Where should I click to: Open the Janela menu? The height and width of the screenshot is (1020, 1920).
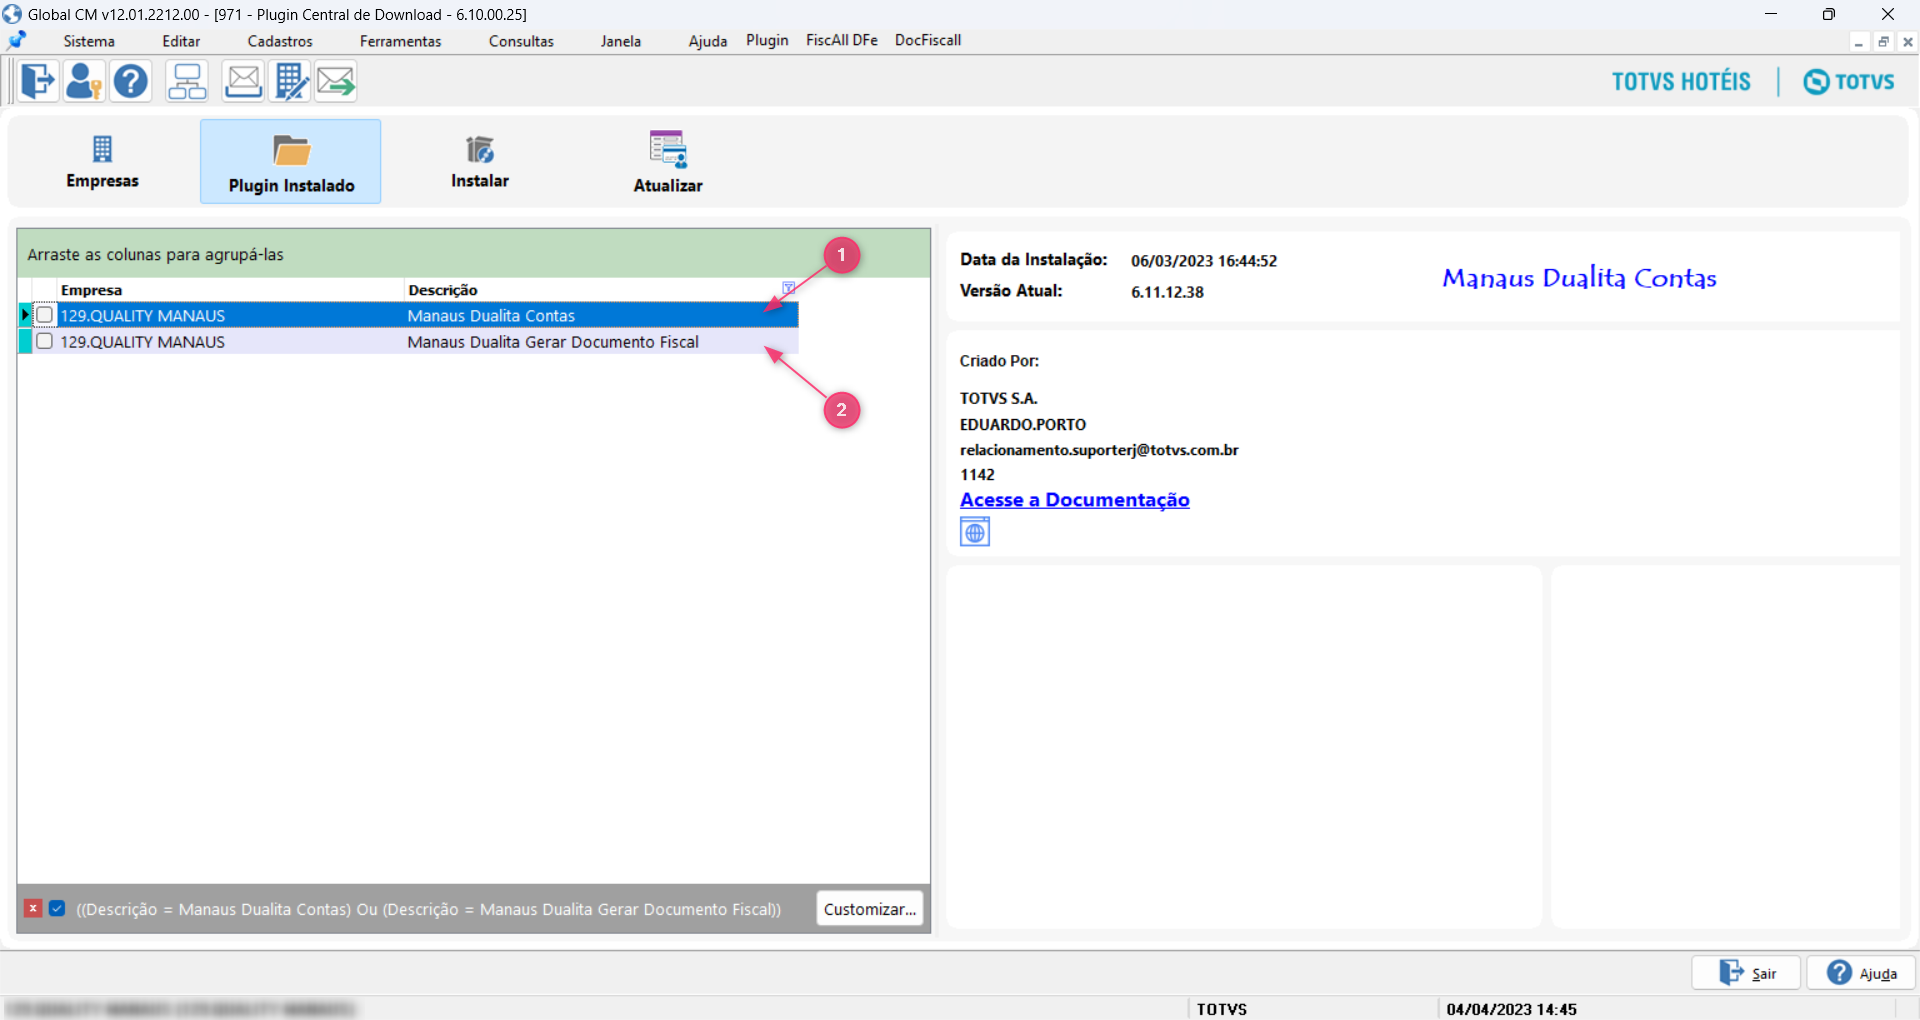pos(621,41)
